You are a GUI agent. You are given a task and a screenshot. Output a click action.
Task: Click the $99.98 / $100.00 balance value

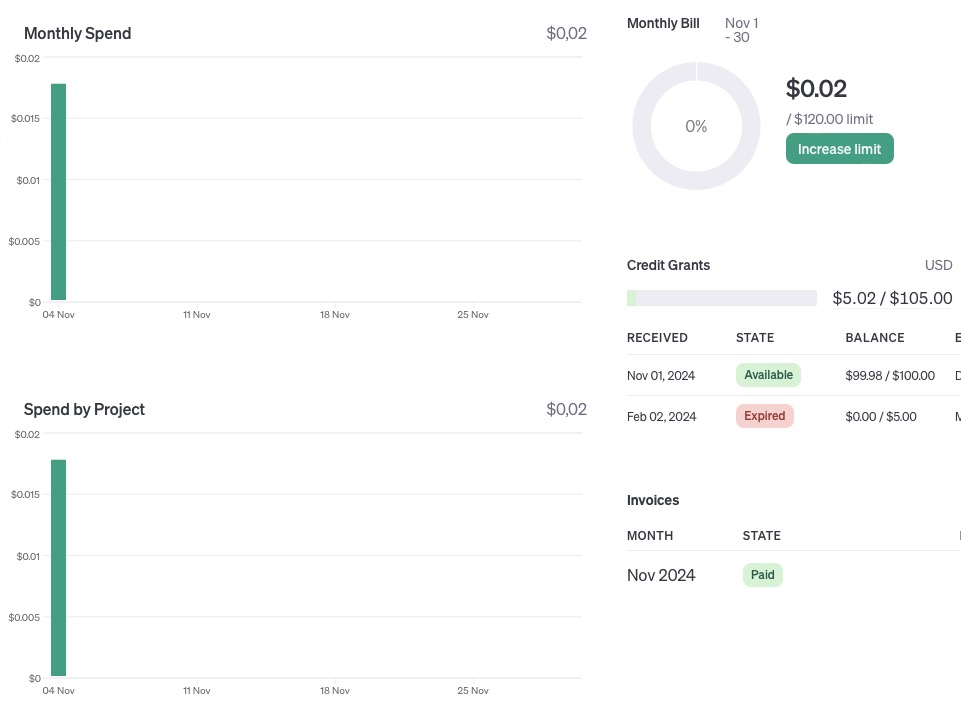[889, 376]
